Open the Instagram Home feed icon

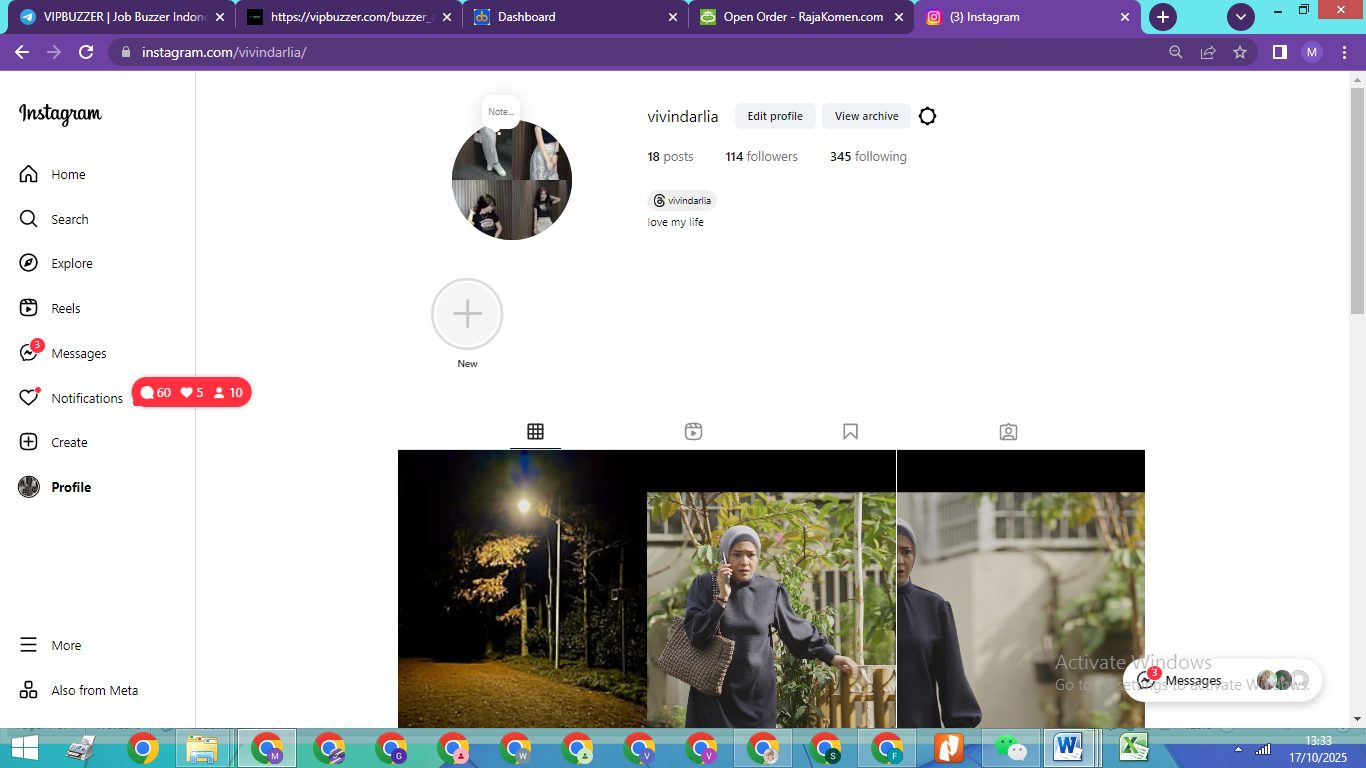29,174
